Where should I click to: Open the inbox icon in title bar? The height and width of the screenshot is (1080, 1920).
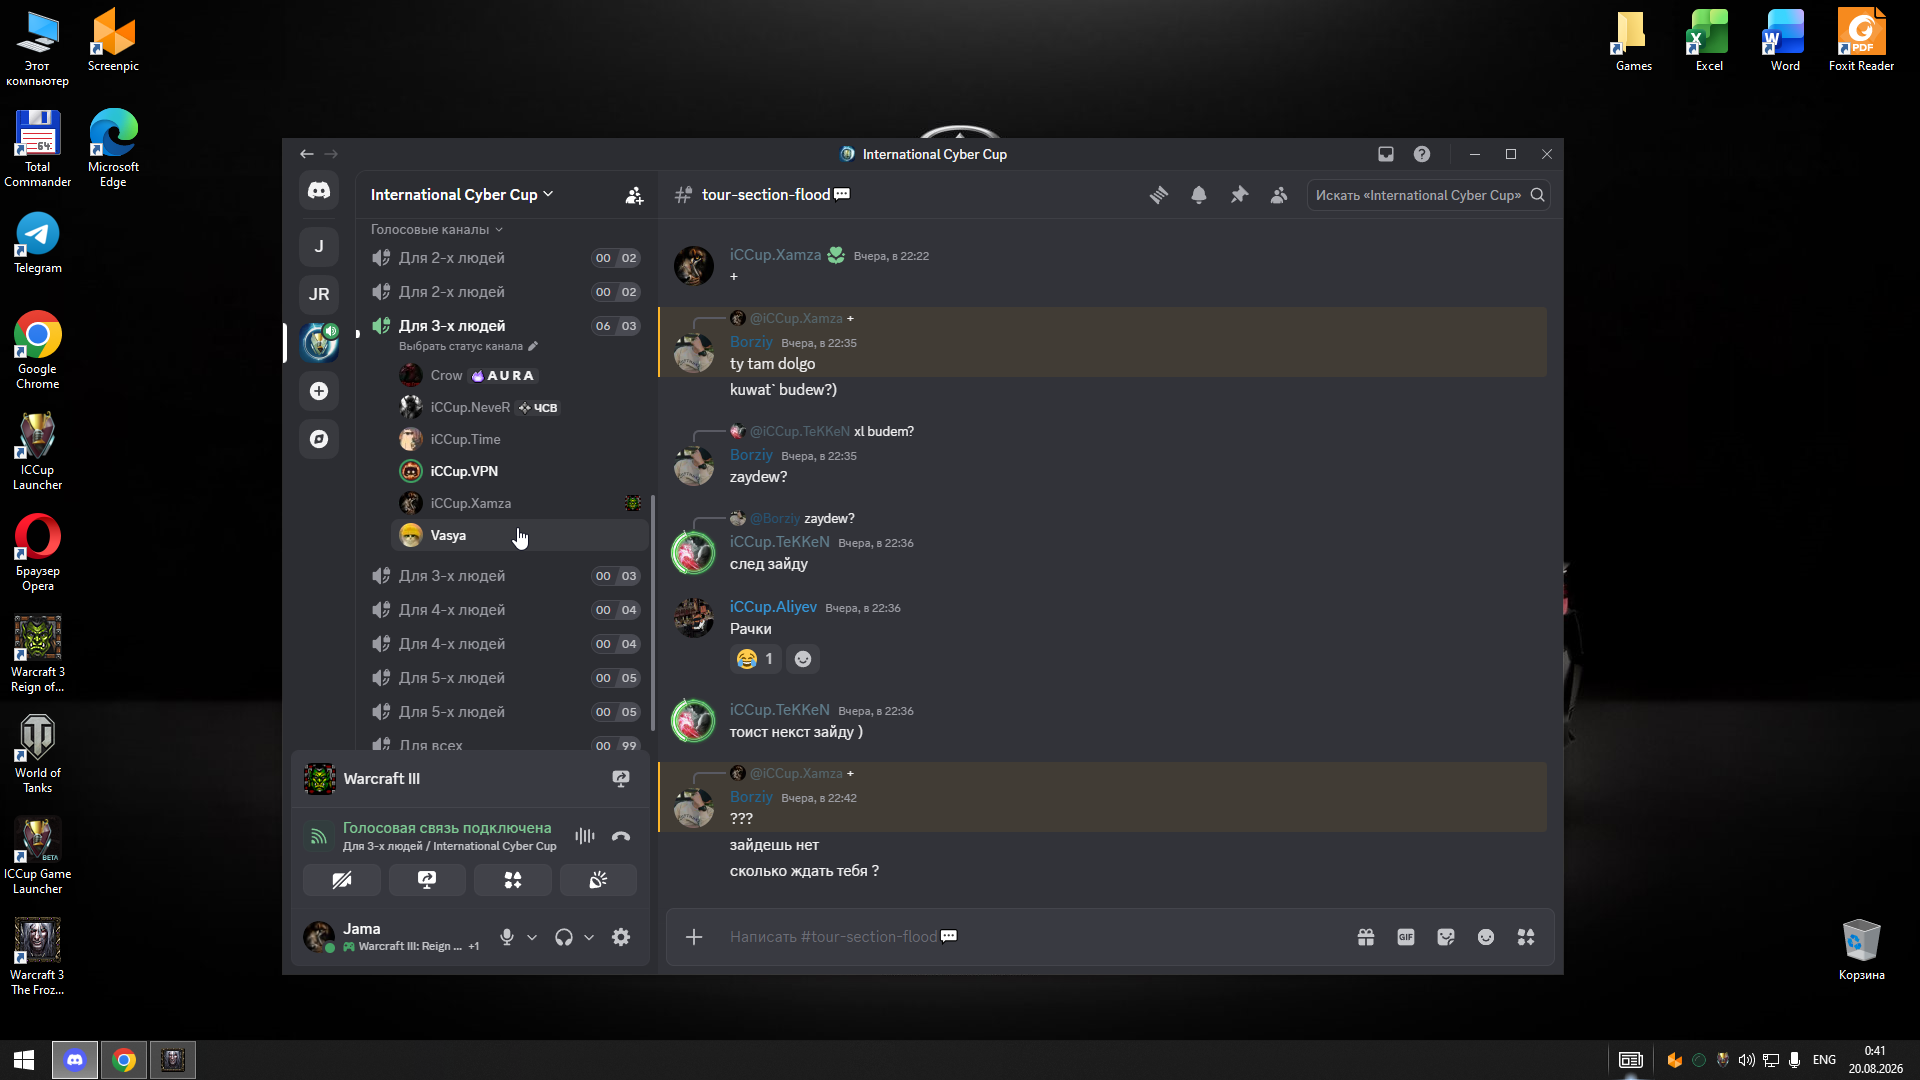pos(1386,154)
